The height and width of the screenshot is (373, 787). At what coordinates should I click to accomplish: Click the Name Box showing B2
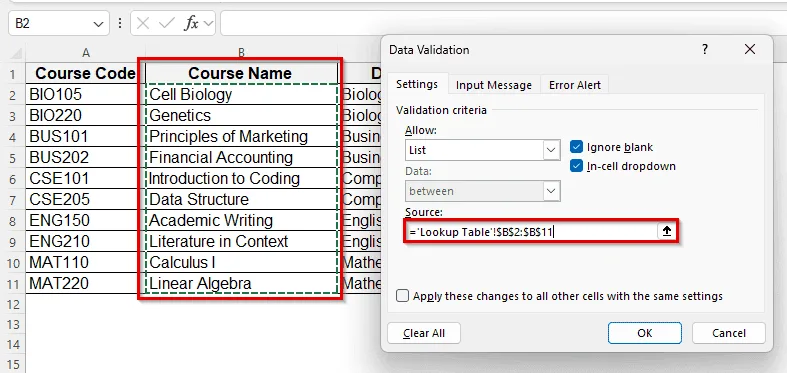pos(52,24)
